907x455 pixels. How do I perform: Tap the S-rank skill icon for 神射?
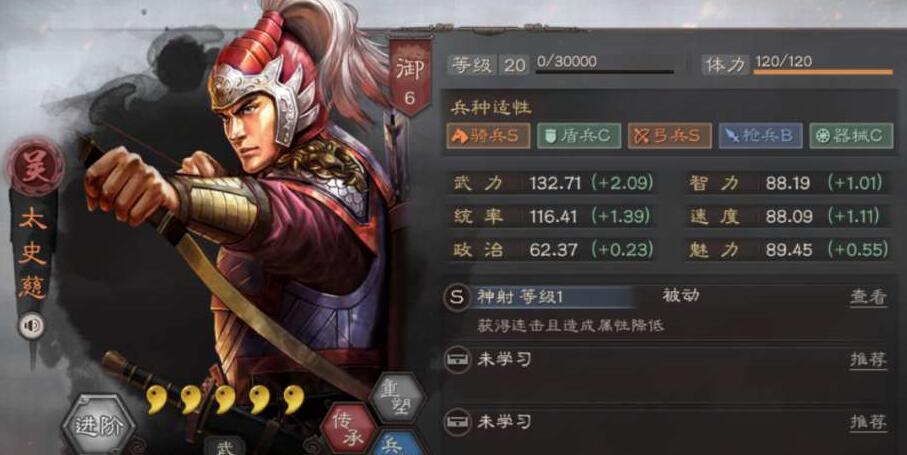click(457, 297)
